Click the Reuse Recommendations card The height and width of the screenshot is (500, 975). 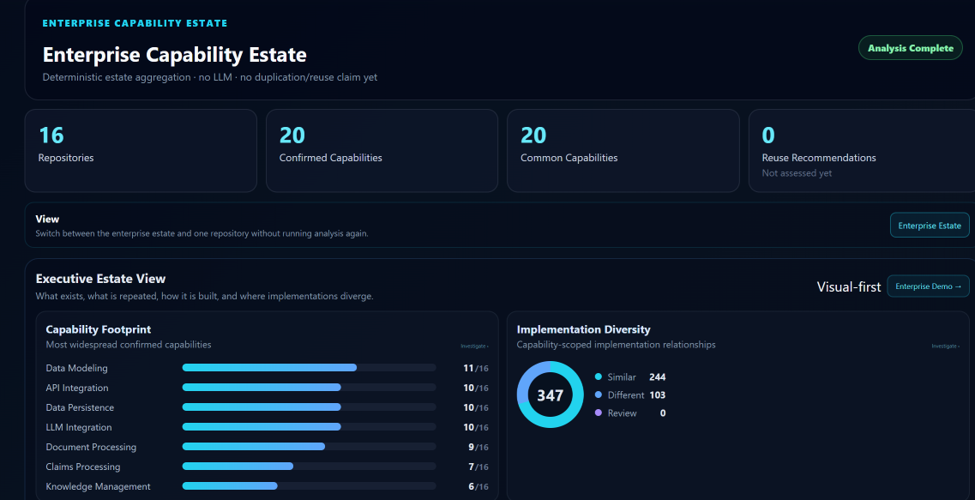click(x=862, y=151)
